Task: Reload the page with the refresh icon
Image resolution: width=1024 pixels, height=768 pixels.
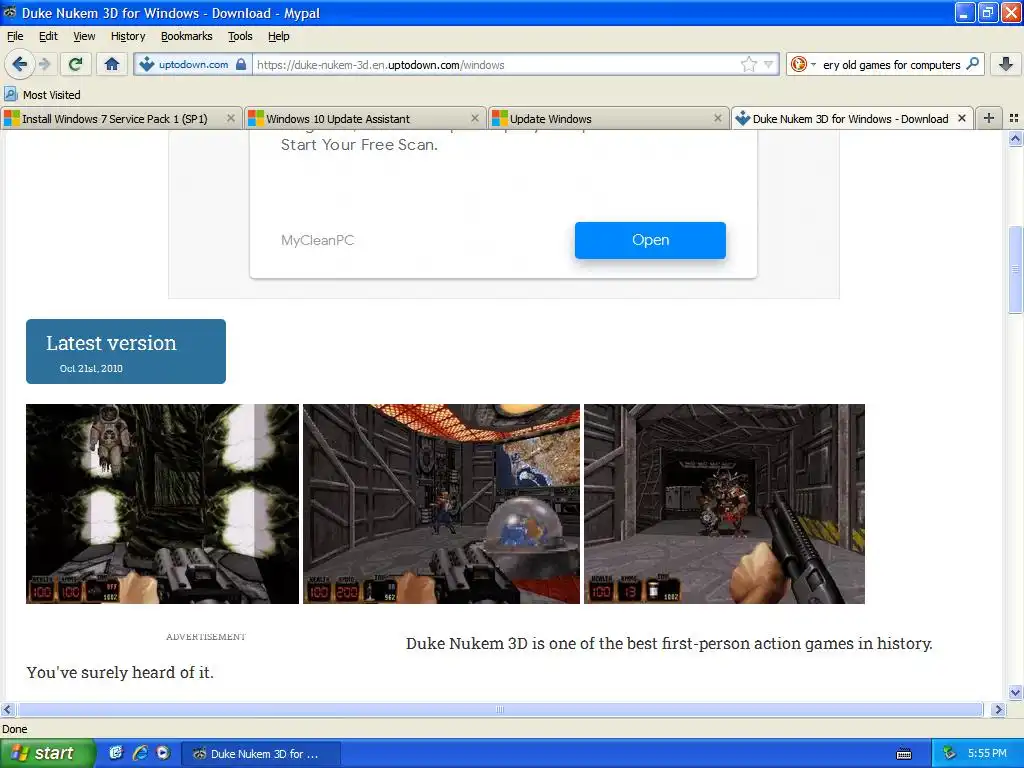Action: [75, 64]
